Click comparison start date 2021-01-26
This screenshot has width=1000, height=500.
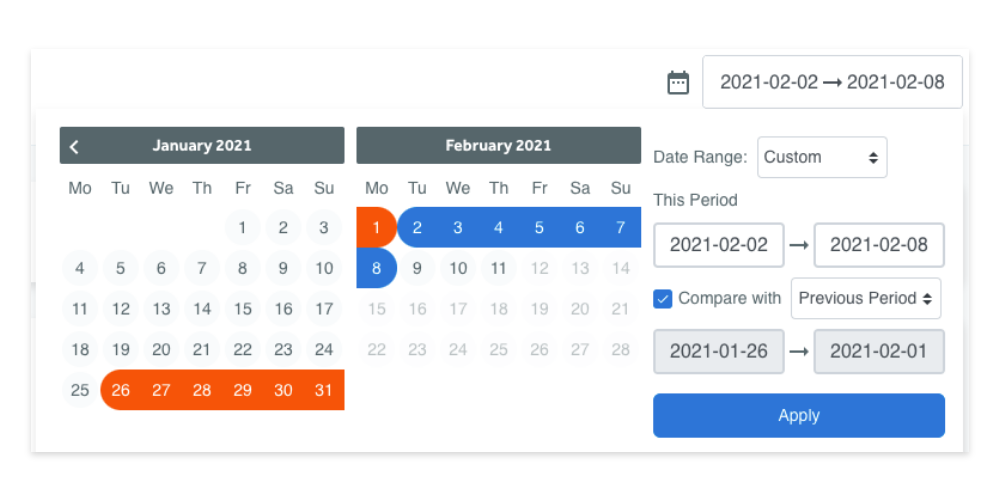click(x=719, y=351)
